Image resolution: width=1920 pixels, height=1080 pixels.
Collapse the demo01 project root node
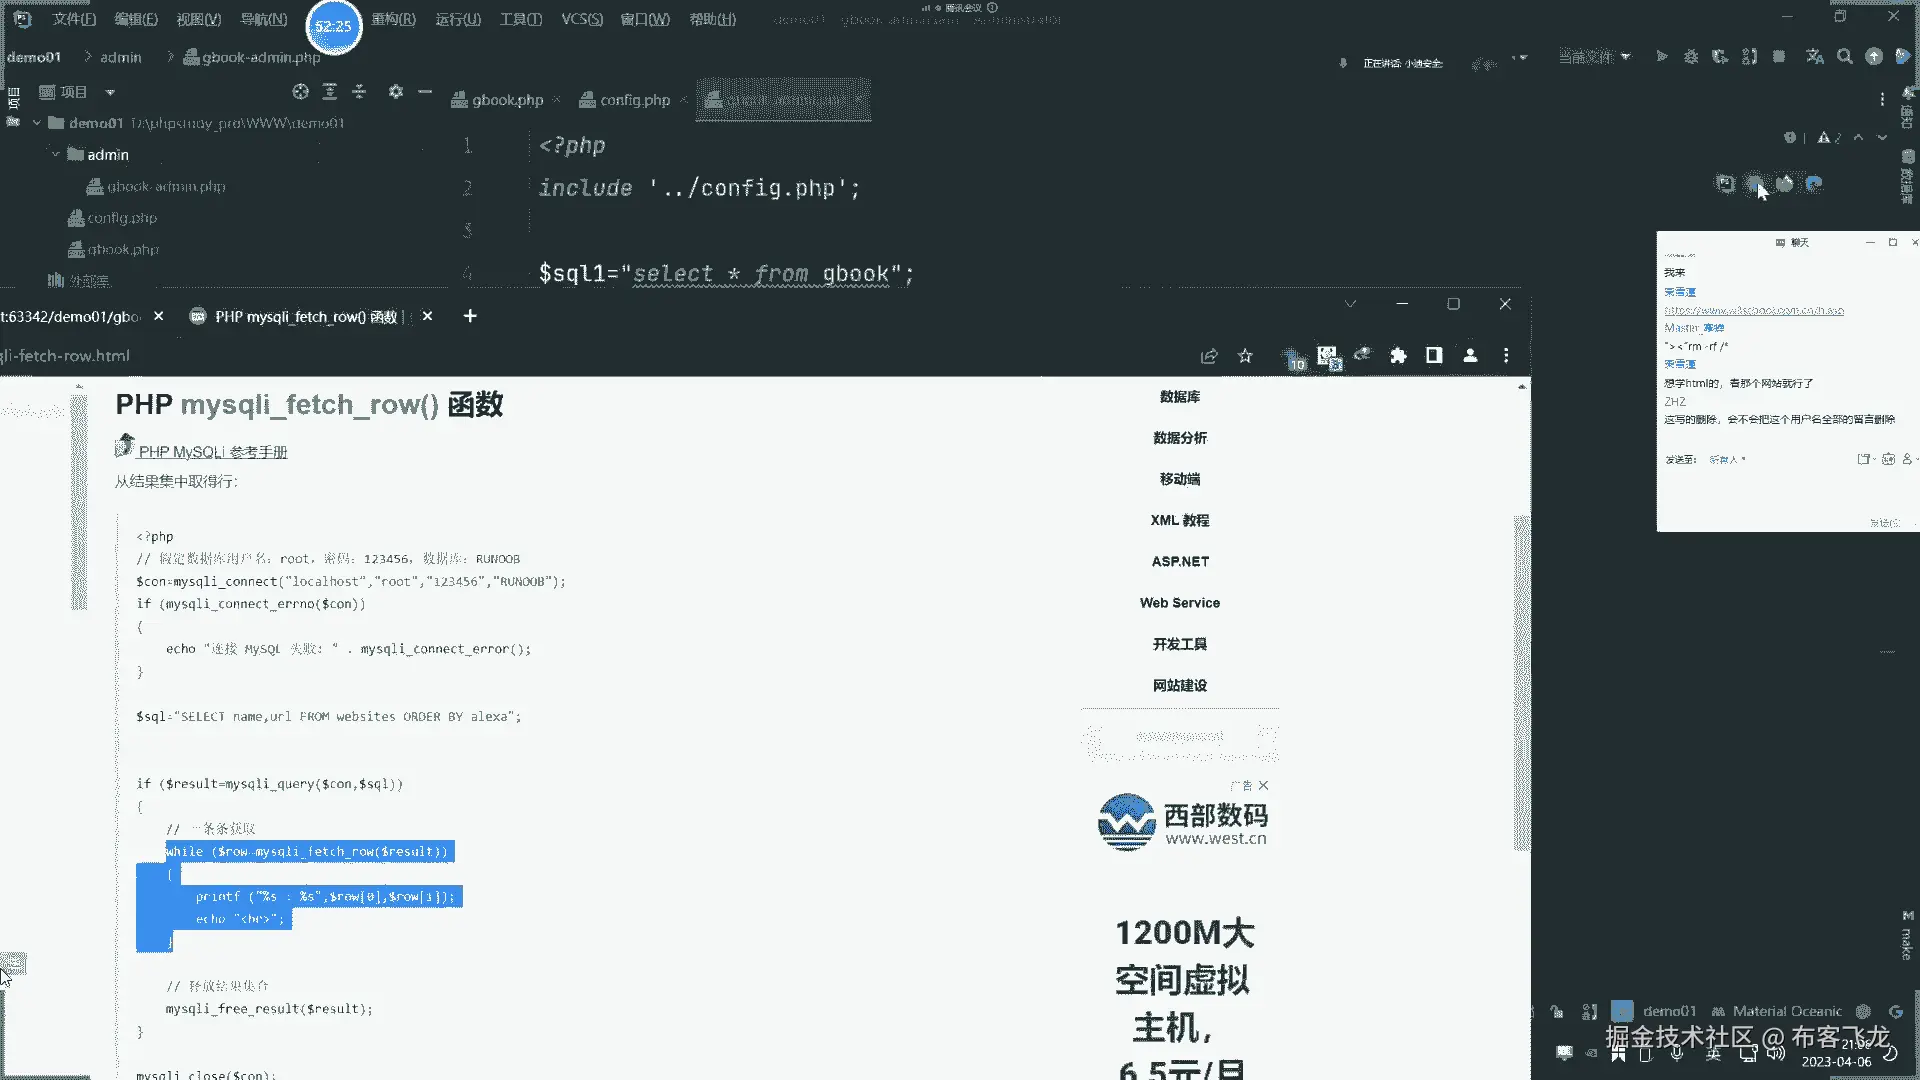pyautogui.click(x=37, y=123)
